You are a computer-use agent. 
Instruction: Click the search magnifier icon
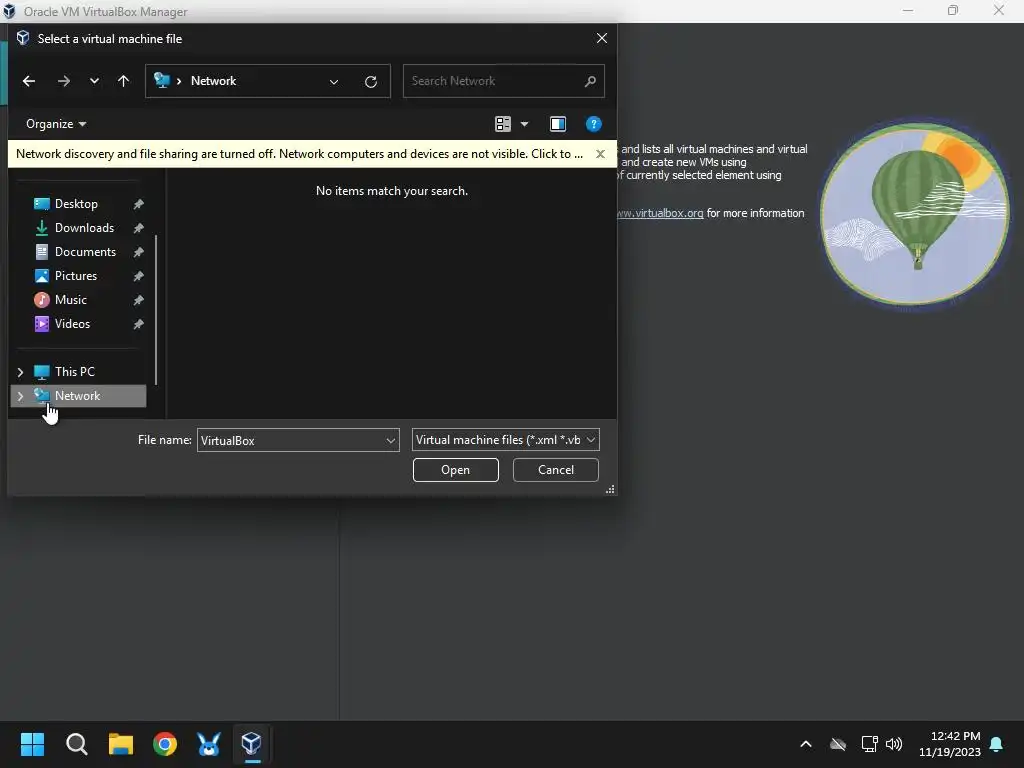pyautogui.click(x=590, y=81)
